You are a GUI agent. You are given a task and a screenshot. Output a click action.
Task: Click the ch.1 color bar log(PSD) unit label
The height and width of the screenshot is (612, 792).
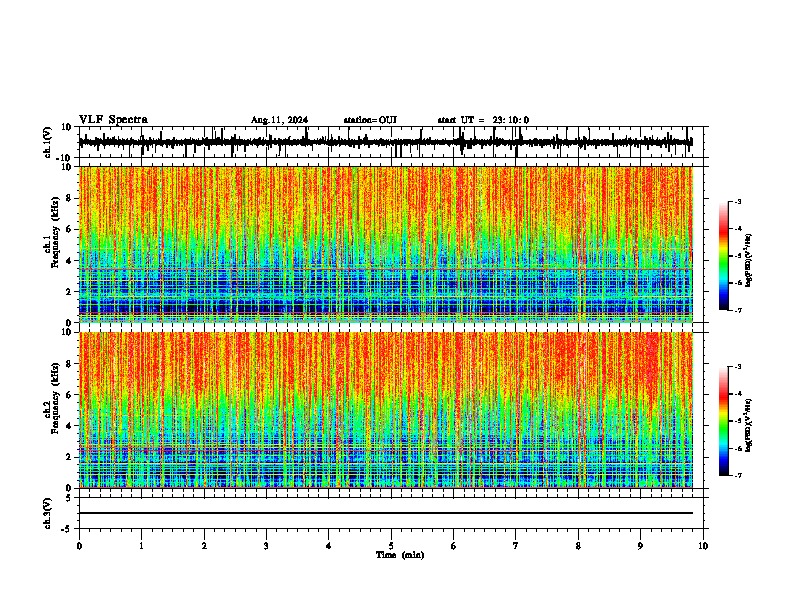(749, 261)
